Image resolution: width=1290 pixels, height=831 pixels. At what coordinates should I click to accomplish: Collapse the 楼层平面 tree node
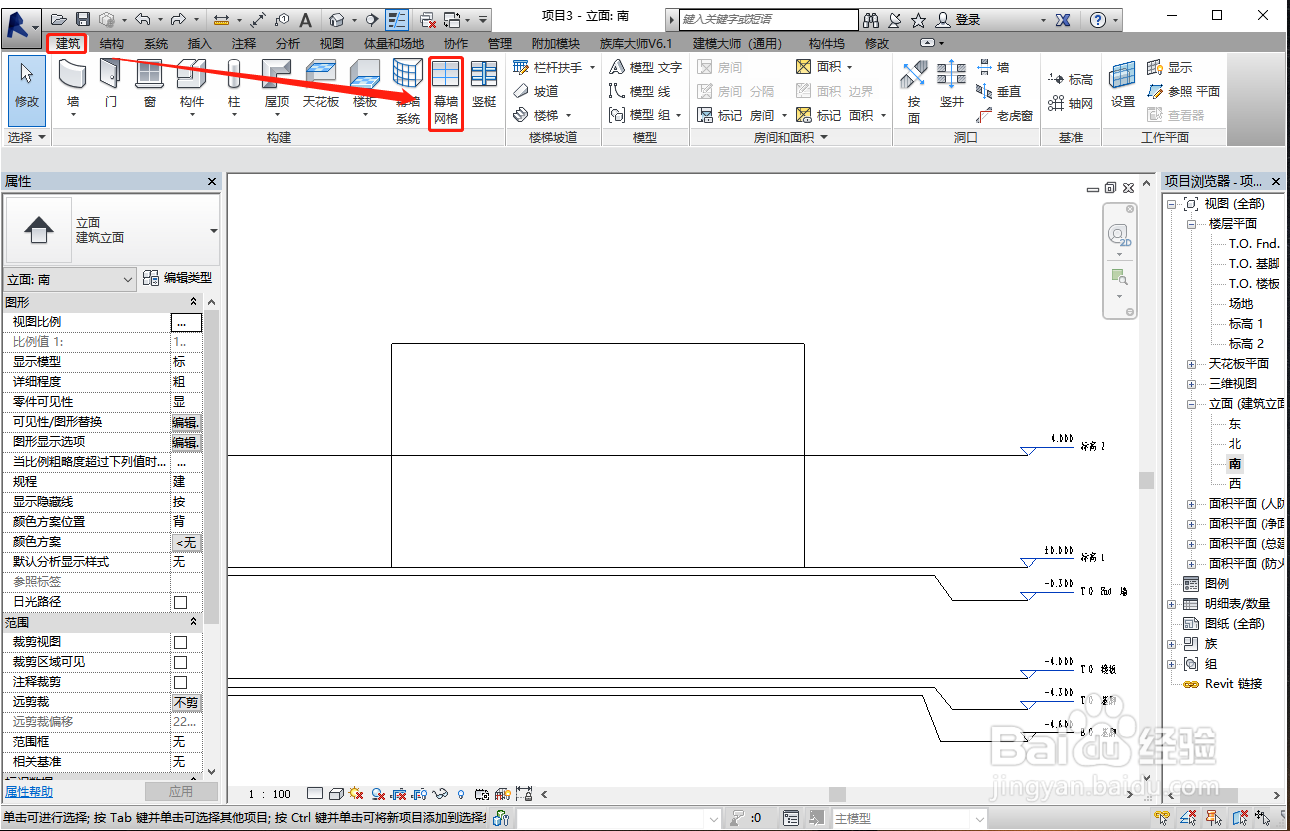[1191, 224]
